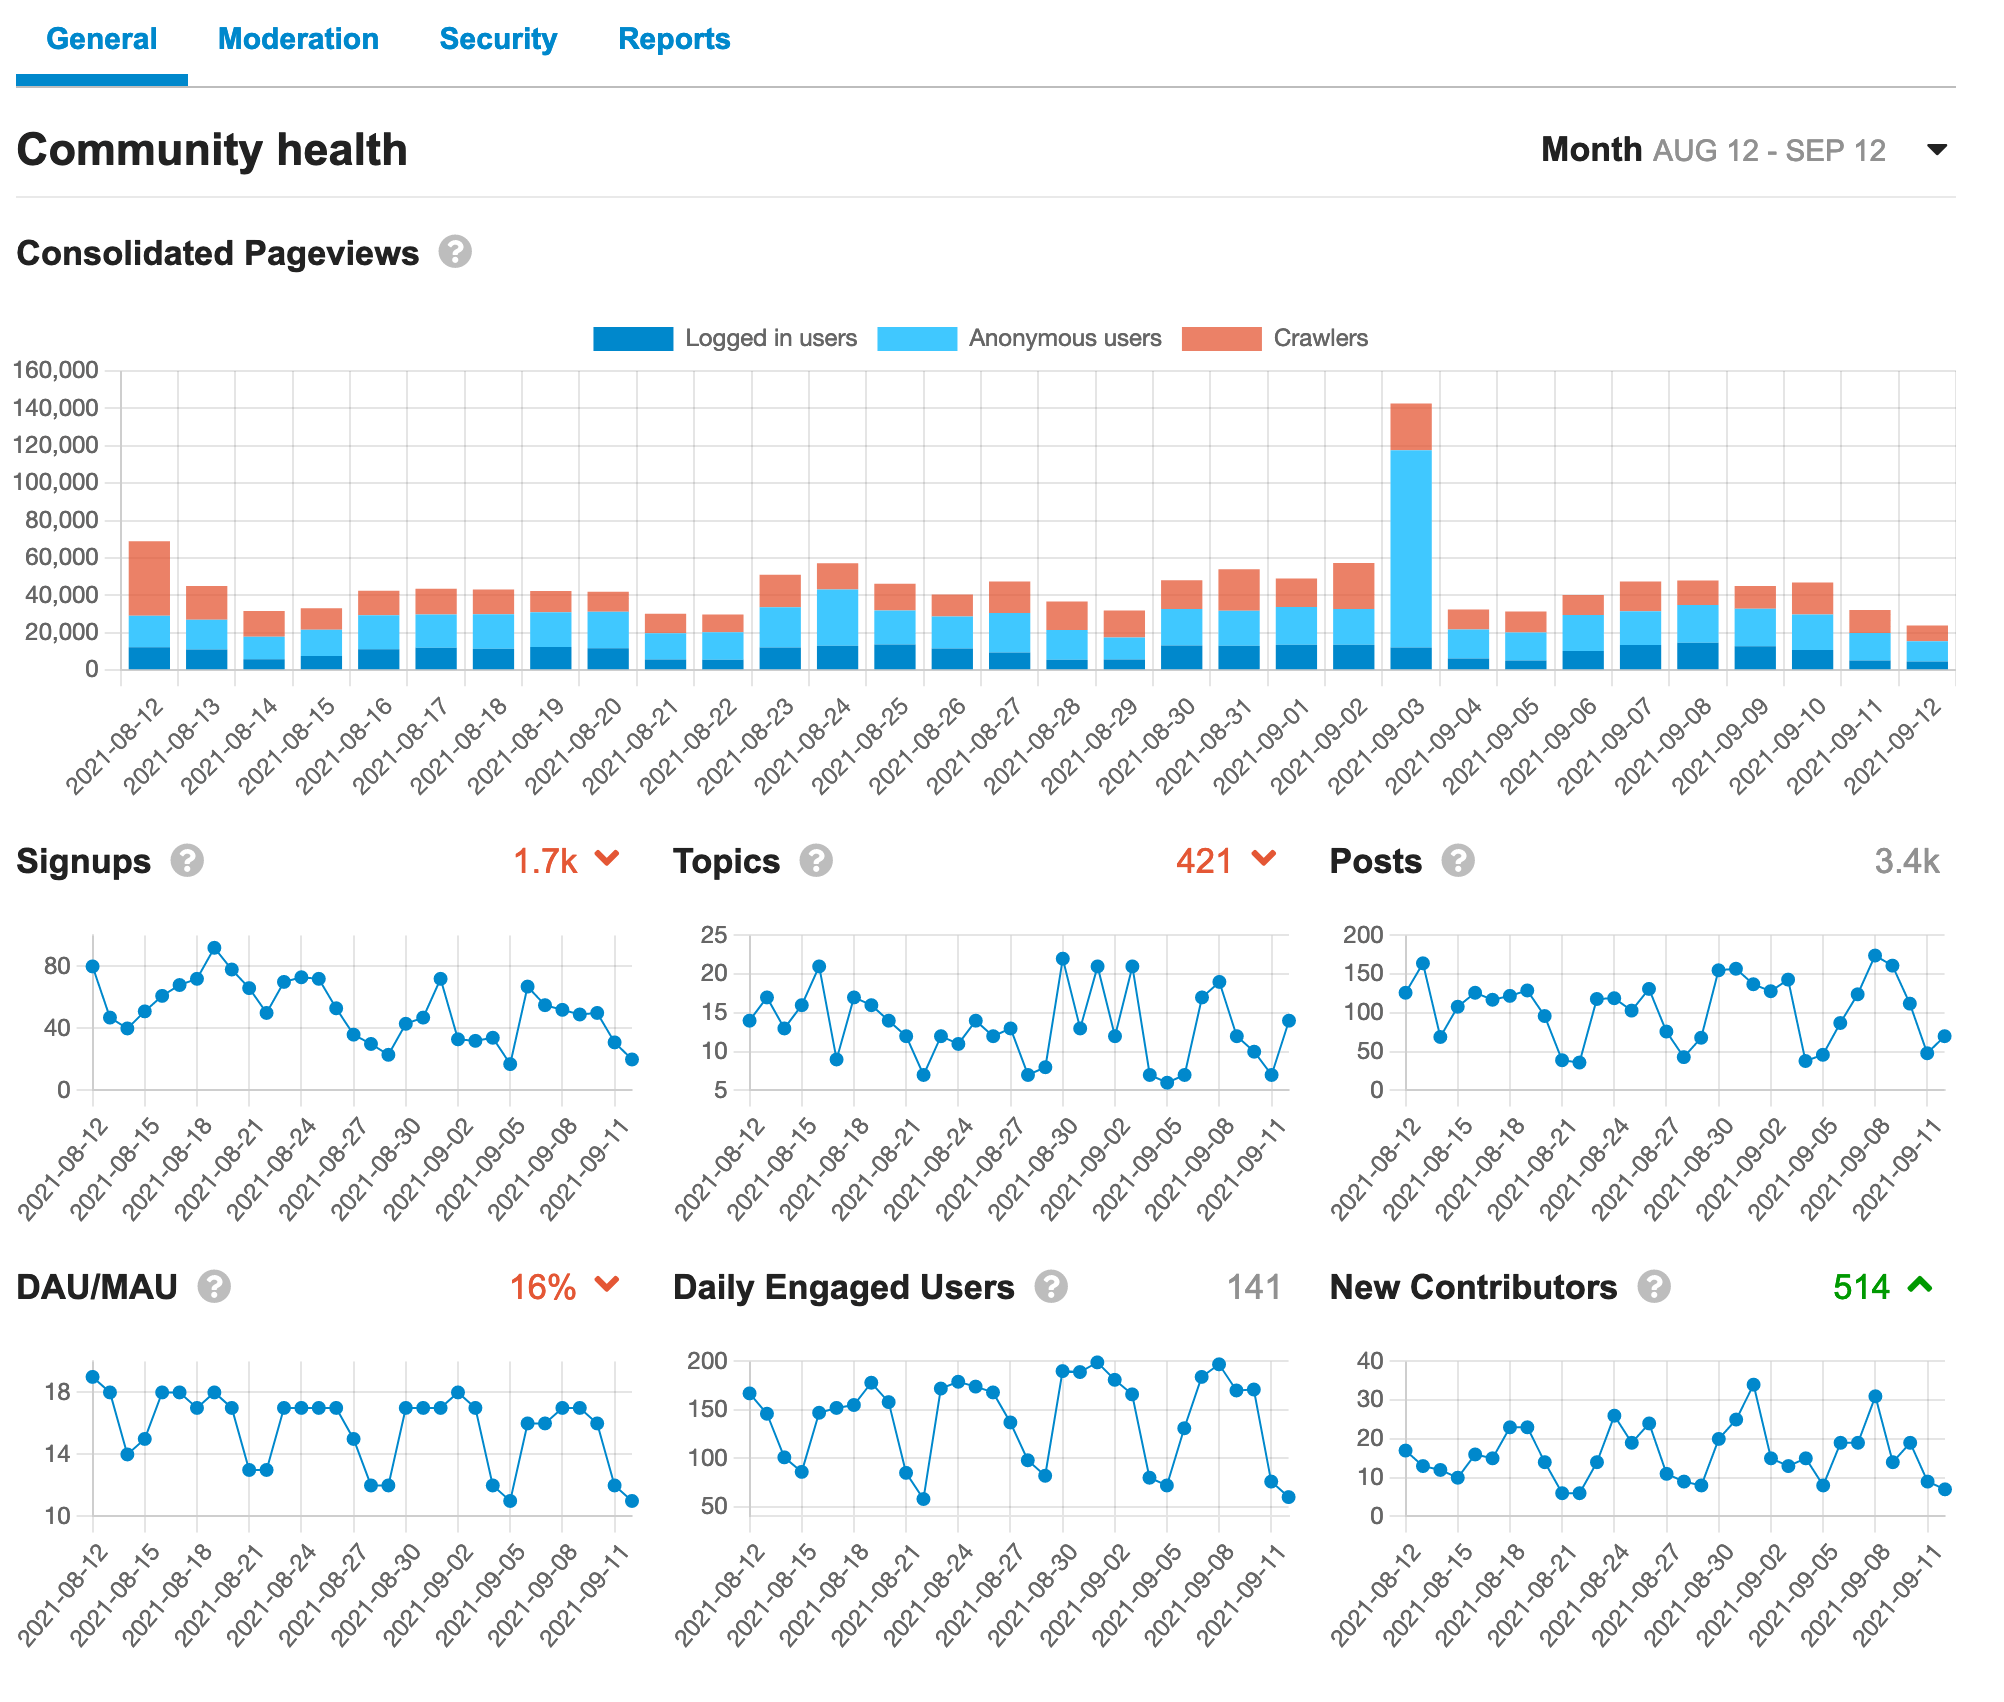Click the chevron beside Topics 421
Screen dimensions: 2004x1702
click(1263, 858)
